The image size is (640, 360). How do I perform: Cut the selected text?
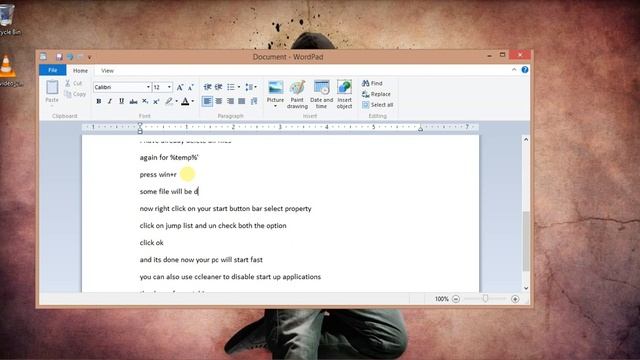click(x=73, y=83)
